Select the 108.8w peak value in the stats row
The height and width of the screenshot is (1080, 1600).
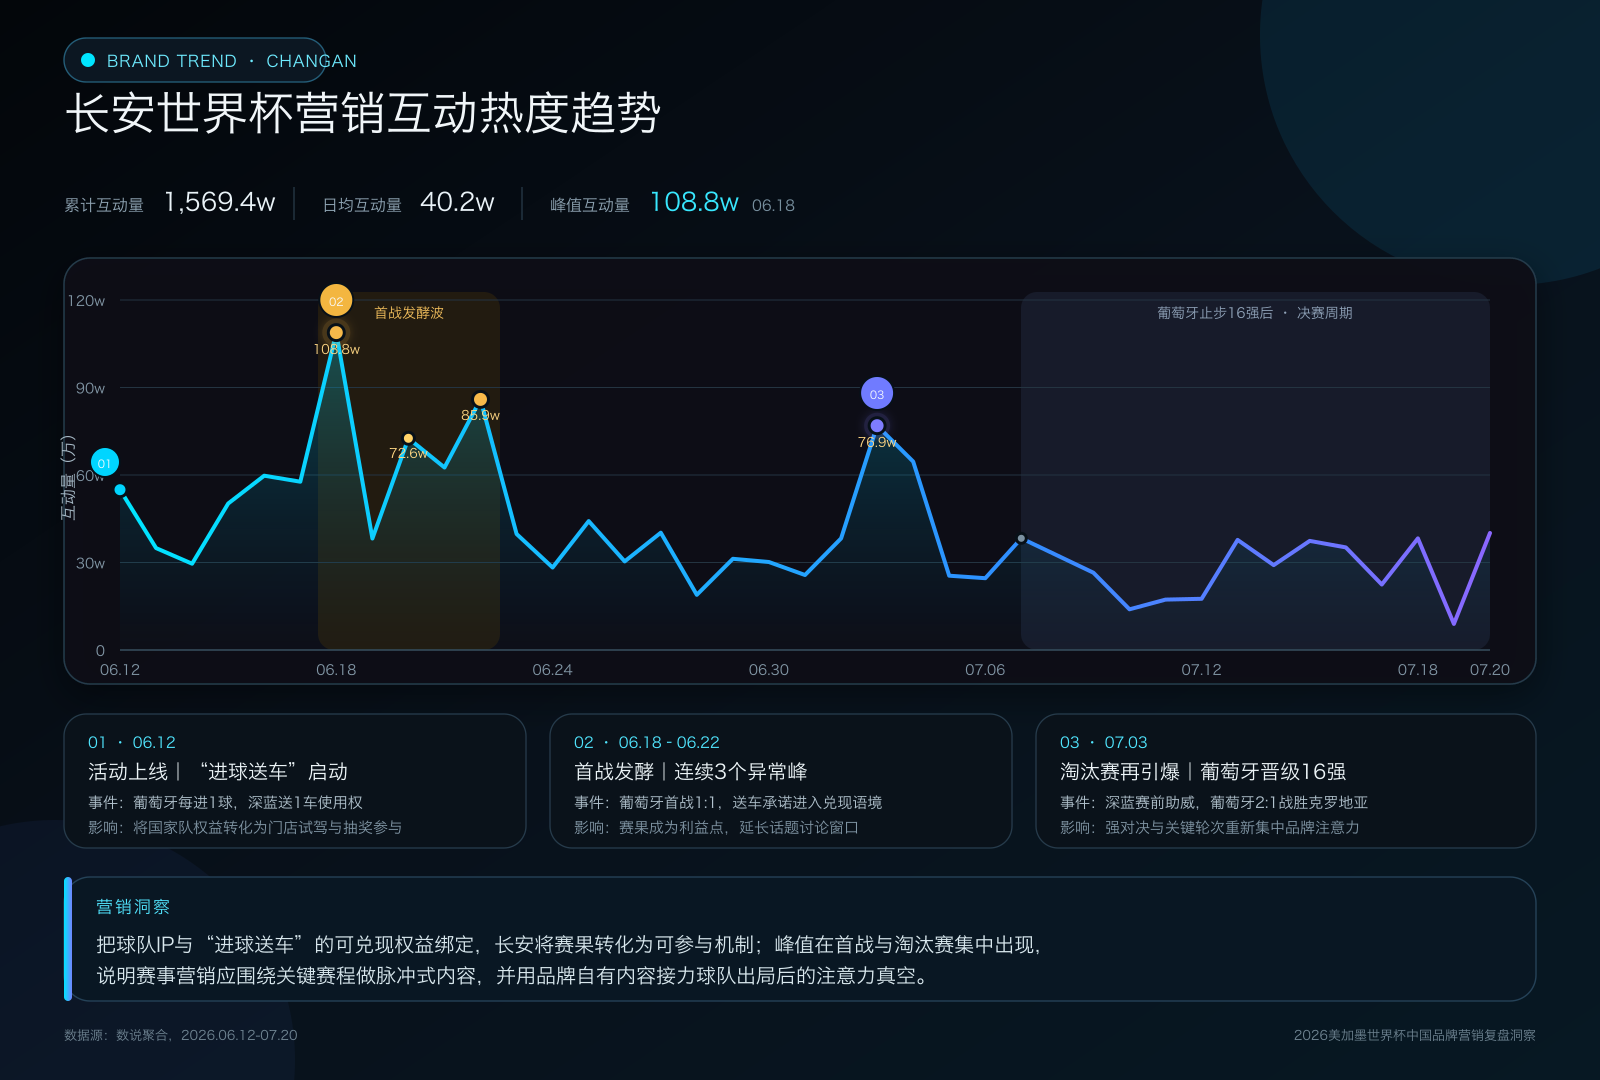(x=694, y=202)
